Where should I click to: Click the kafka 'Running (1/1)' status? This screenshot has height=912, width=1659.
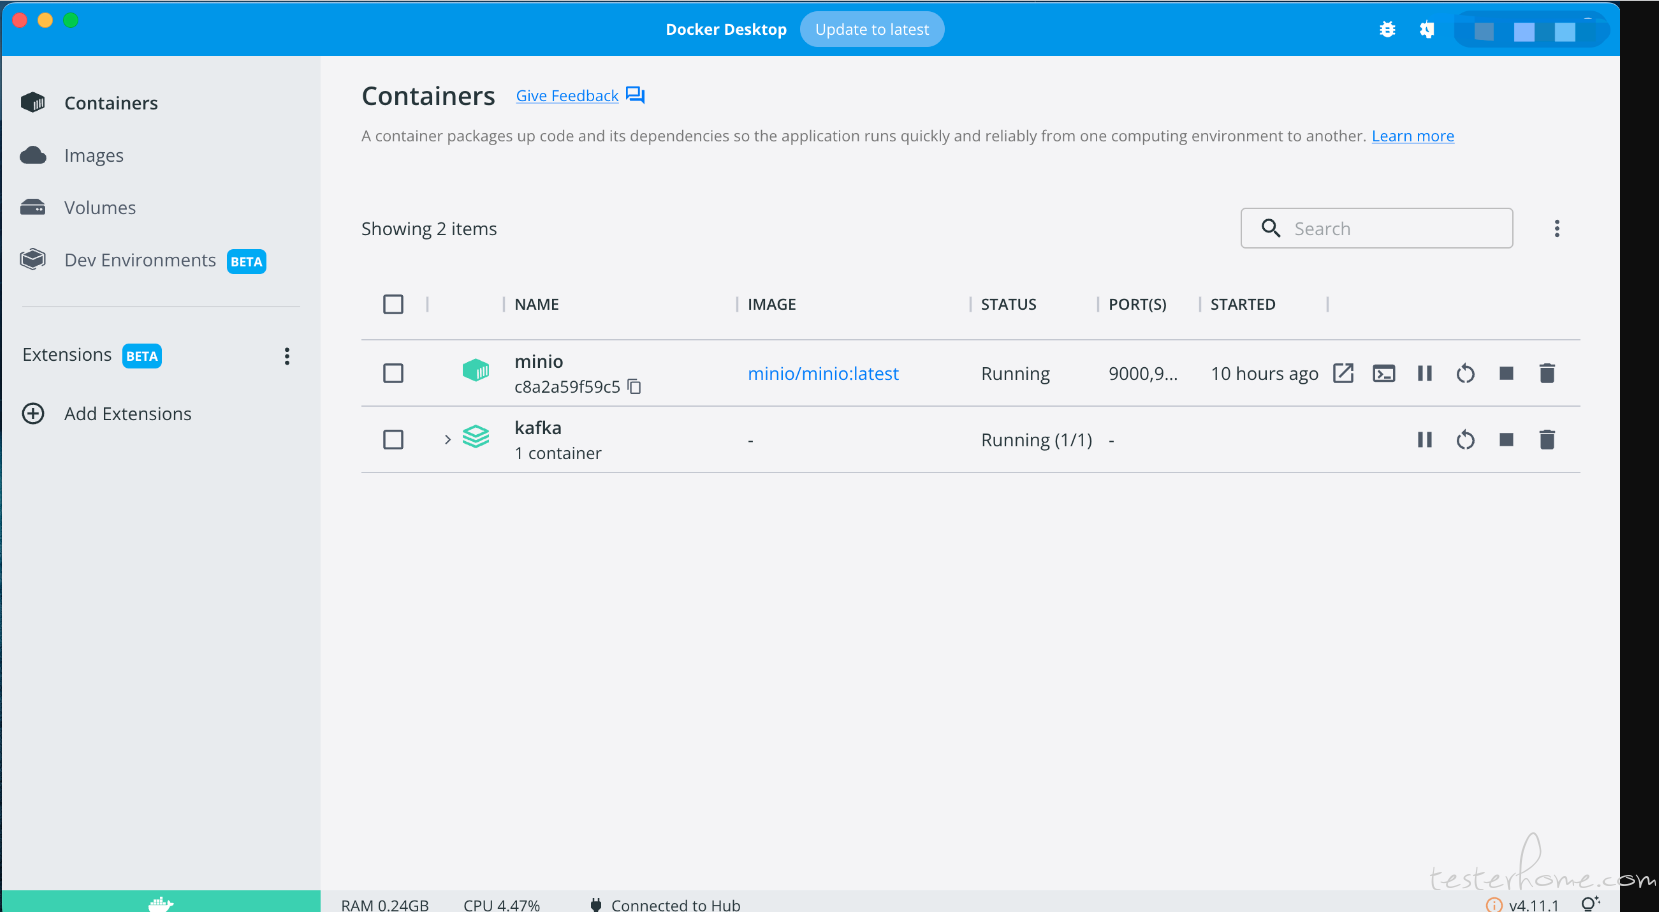1036,440
